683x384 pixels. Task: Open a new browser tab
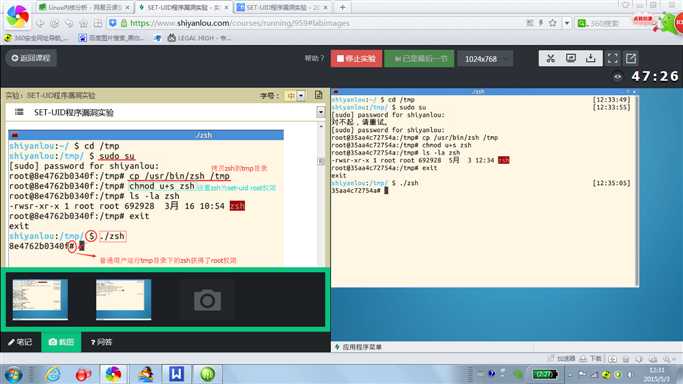[343, 7]
